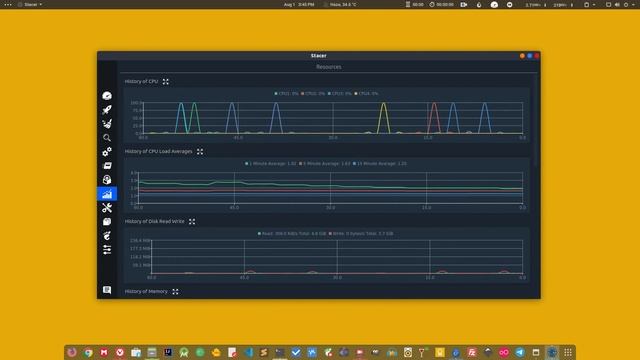Expand the History of CPU chart
Image resolution: width=640 pixels, height=360 pixels.
click(x=166, y=82)
